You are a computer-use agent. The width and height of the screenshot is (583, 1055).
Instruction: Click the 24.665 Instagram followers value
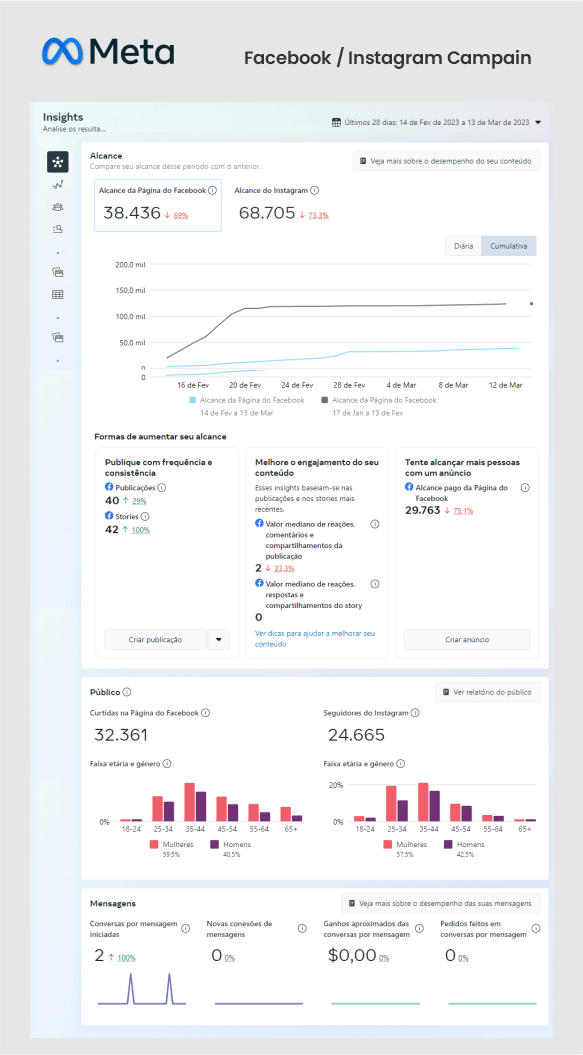pos(356,735)
